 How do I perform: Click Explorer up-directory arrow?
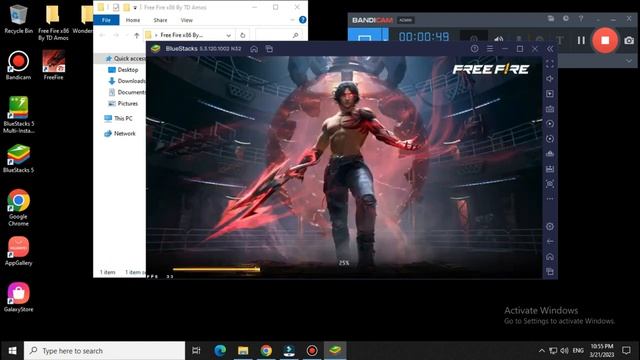[137, 35]
